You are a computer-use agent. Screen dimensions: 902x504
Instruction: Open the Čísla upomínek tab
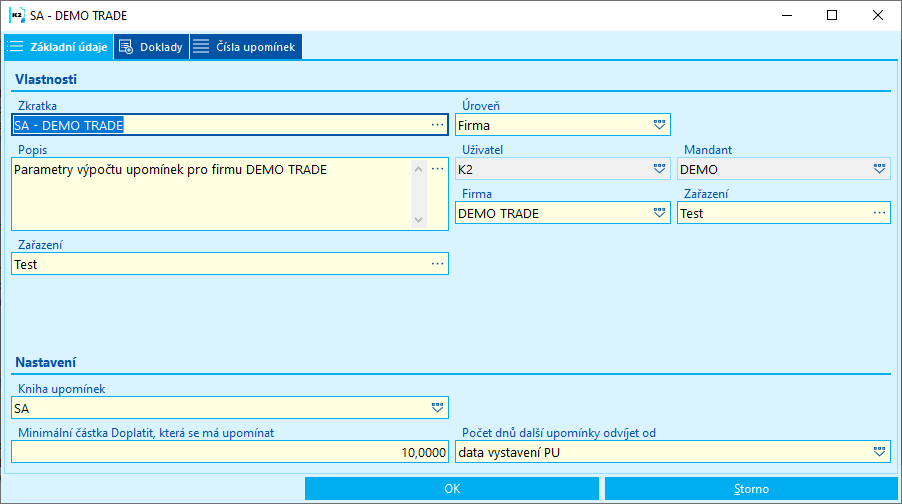tap(246, 47)
